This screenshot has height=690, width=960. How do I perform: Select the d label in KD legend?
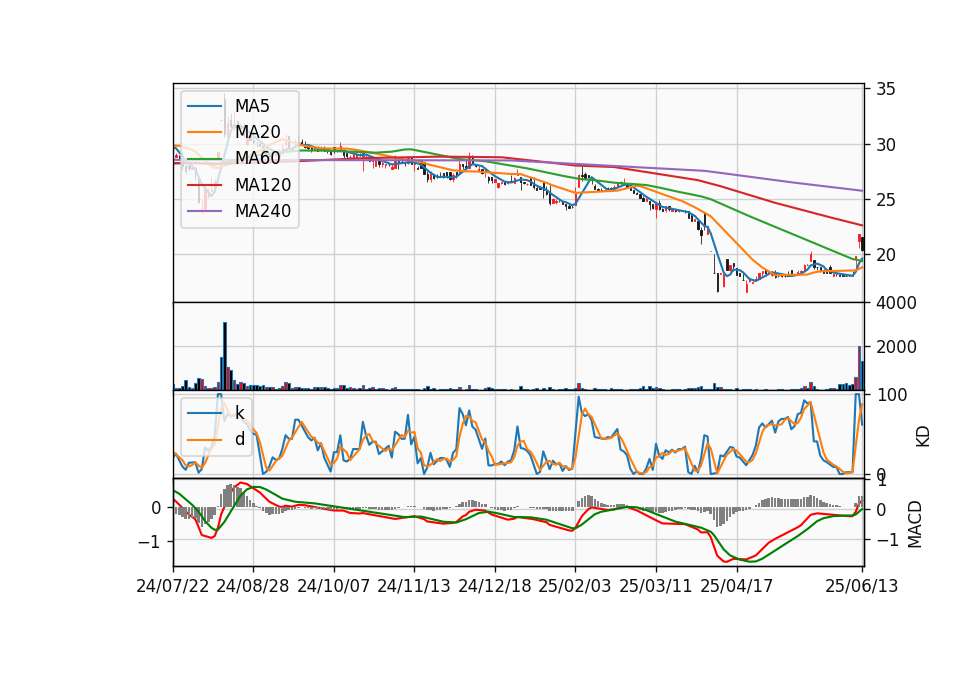240,439
